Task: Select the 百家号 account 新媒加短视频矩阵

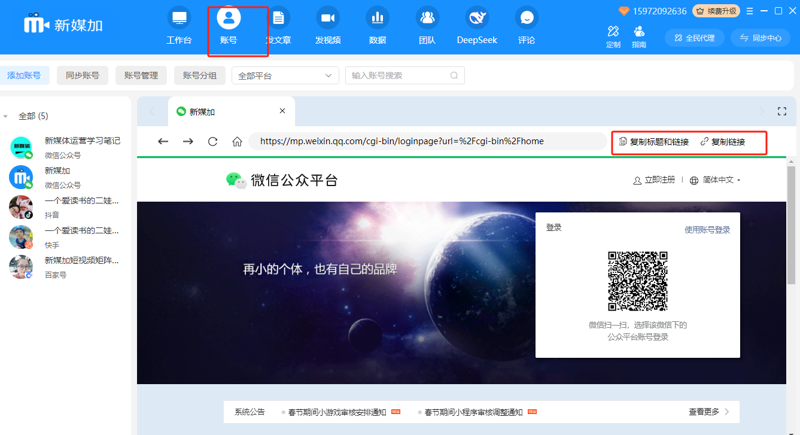Action: click(65, 267)
